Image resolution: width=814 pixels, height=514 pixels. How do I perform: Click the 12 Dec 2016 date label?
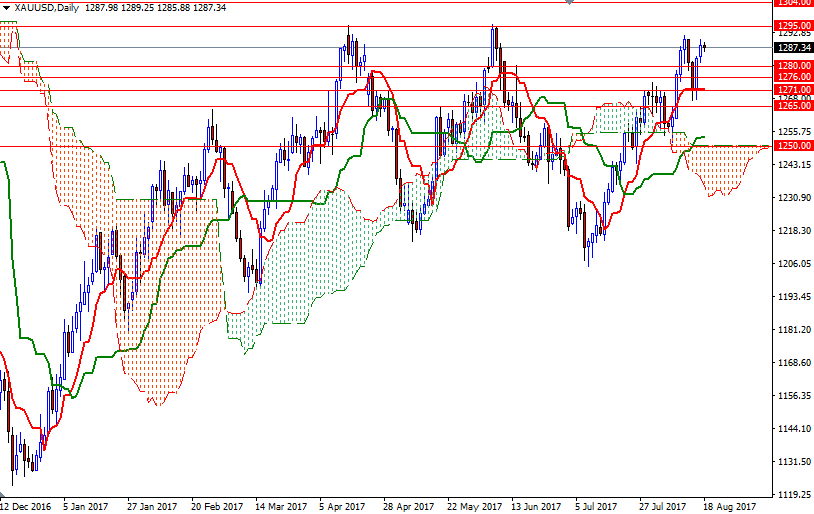25,507
